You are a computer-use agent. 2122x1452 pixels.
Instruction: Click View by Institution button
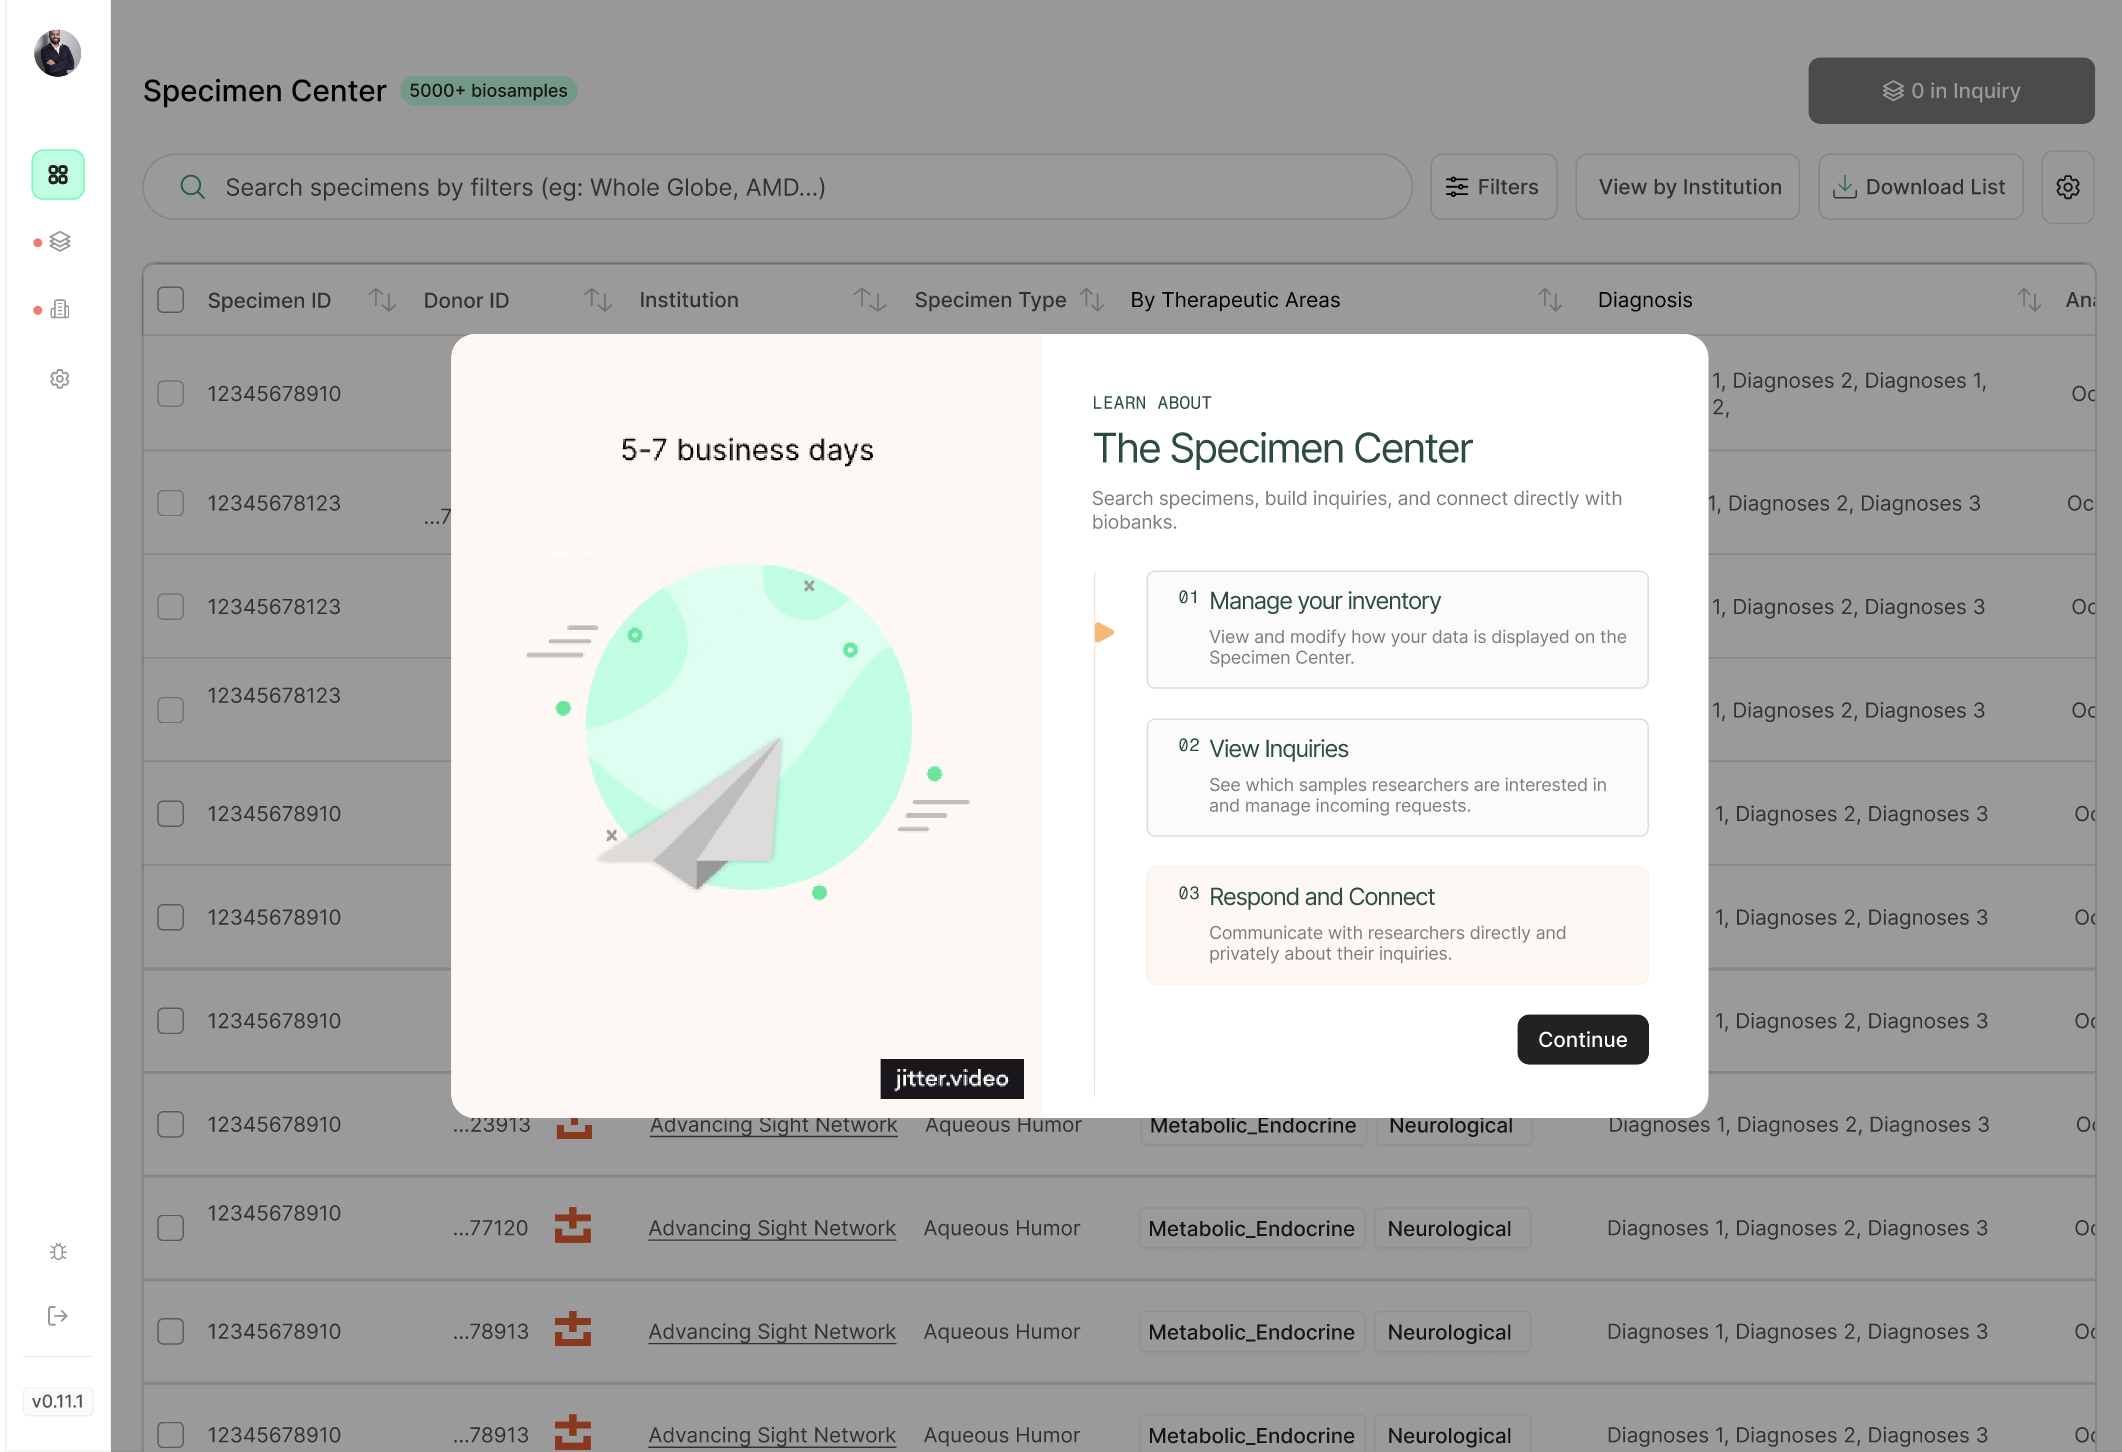[x=1689, y=187]
